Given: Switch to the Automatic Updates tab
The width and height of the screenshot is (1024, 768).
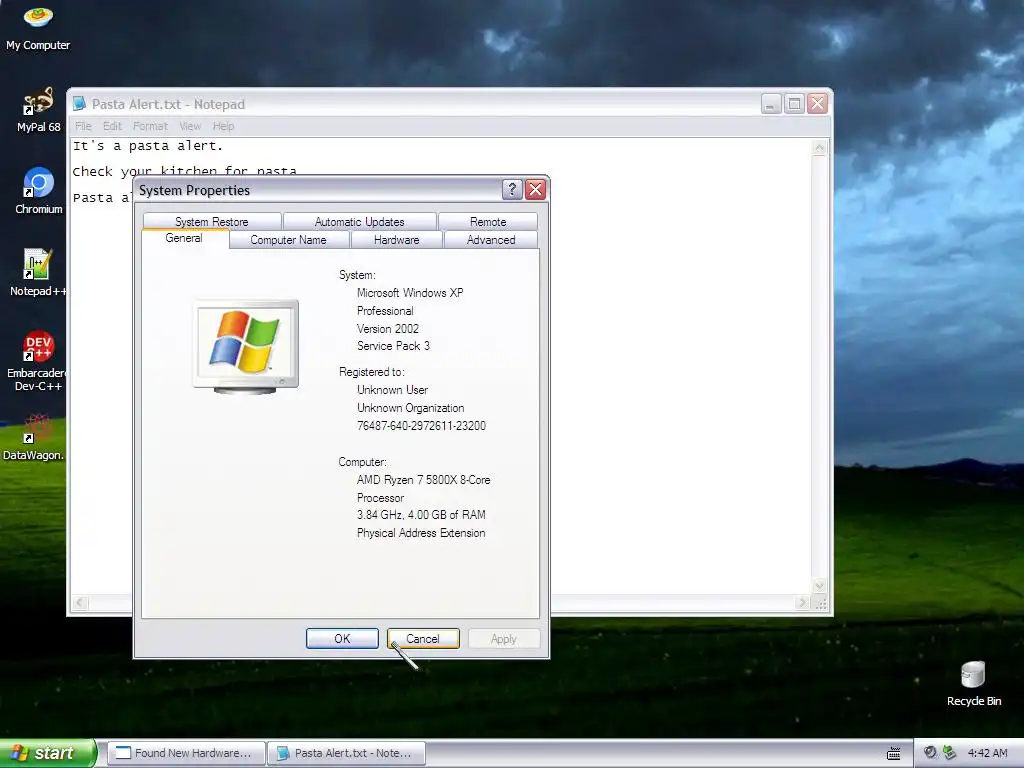Looking at the screenshot, I should click(359, 221).
